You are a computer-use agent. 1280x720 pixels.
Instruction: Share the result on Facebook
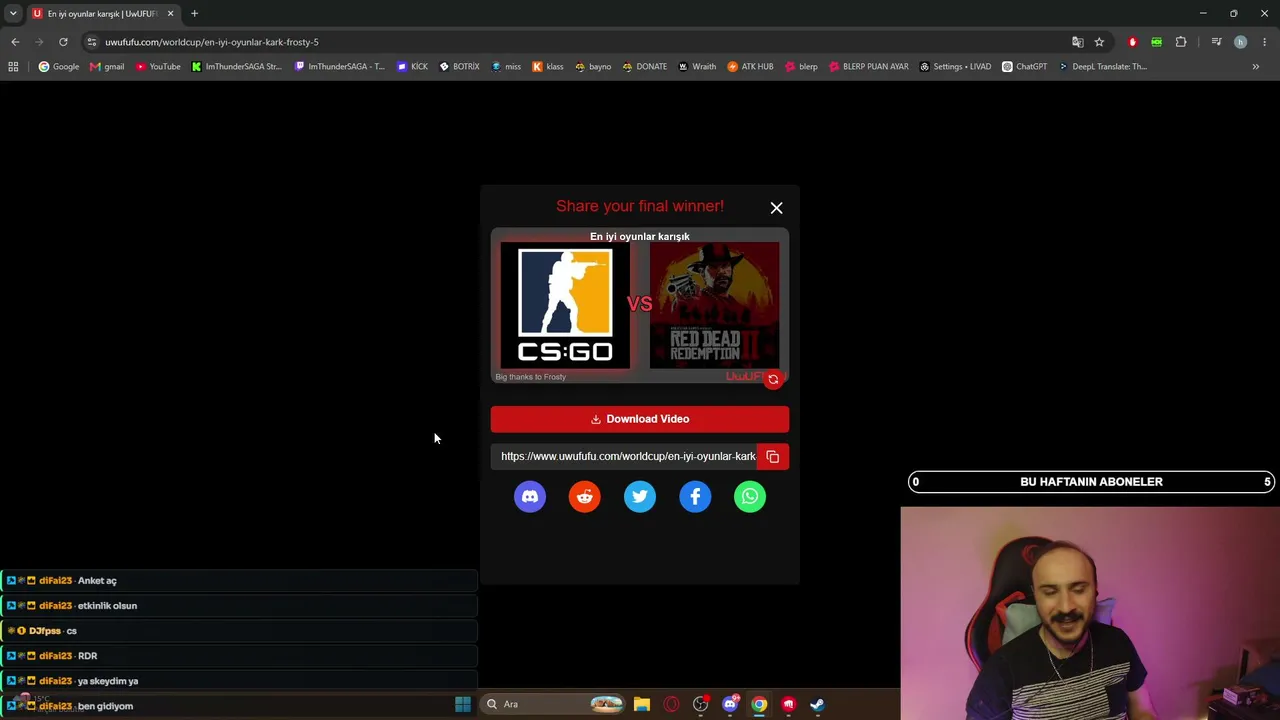[x=695, y=497]
